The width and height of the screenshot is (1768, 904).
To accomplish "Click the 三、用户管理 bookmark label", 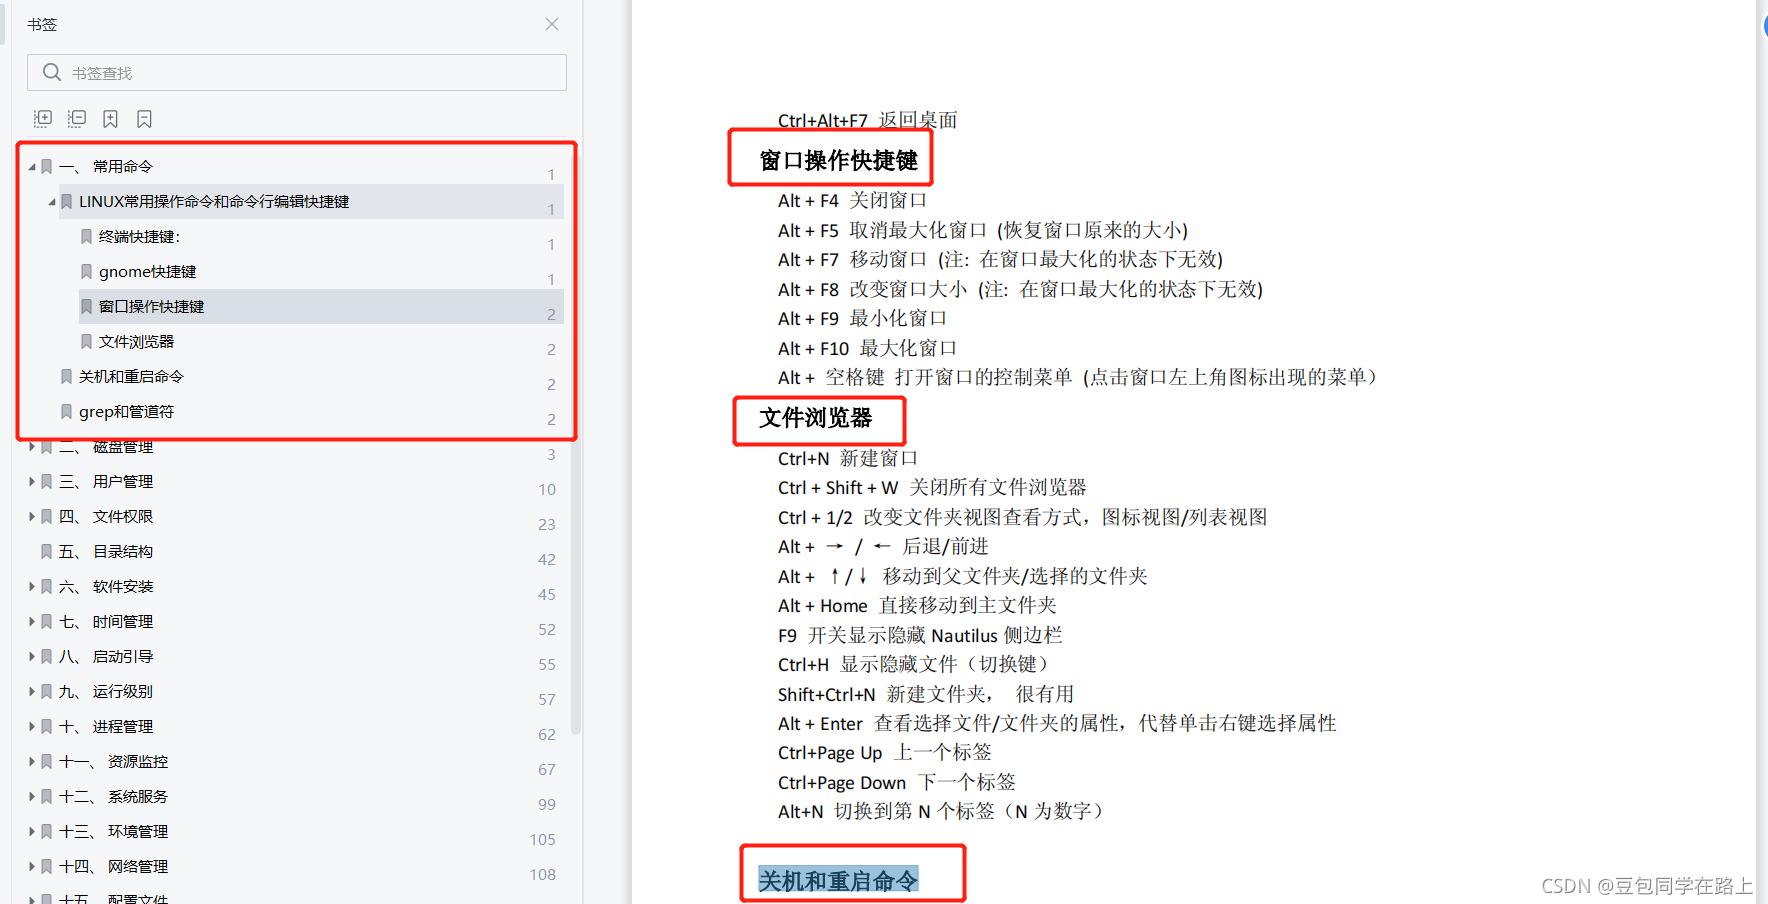I will coord(106,481).
